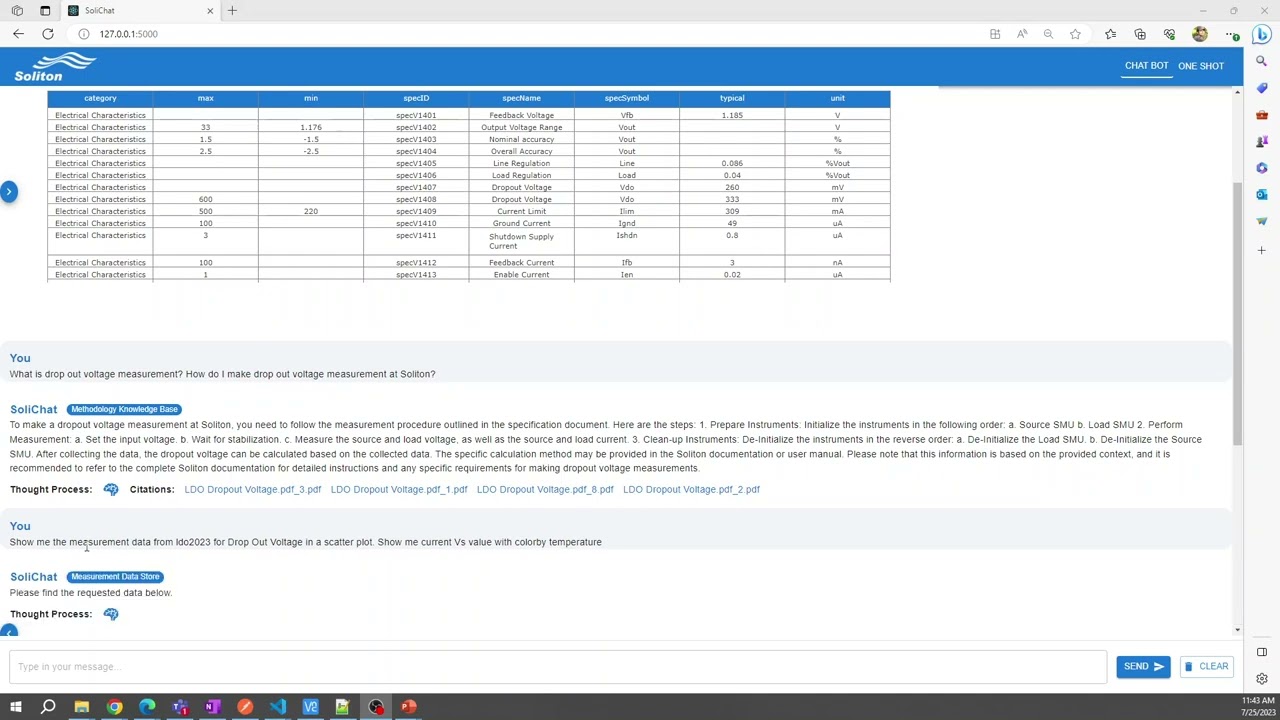The height and width of the screenshot is (720, 1280).
Task: Open File Explorer from the taskbar
Action: (x=81, y=707)
